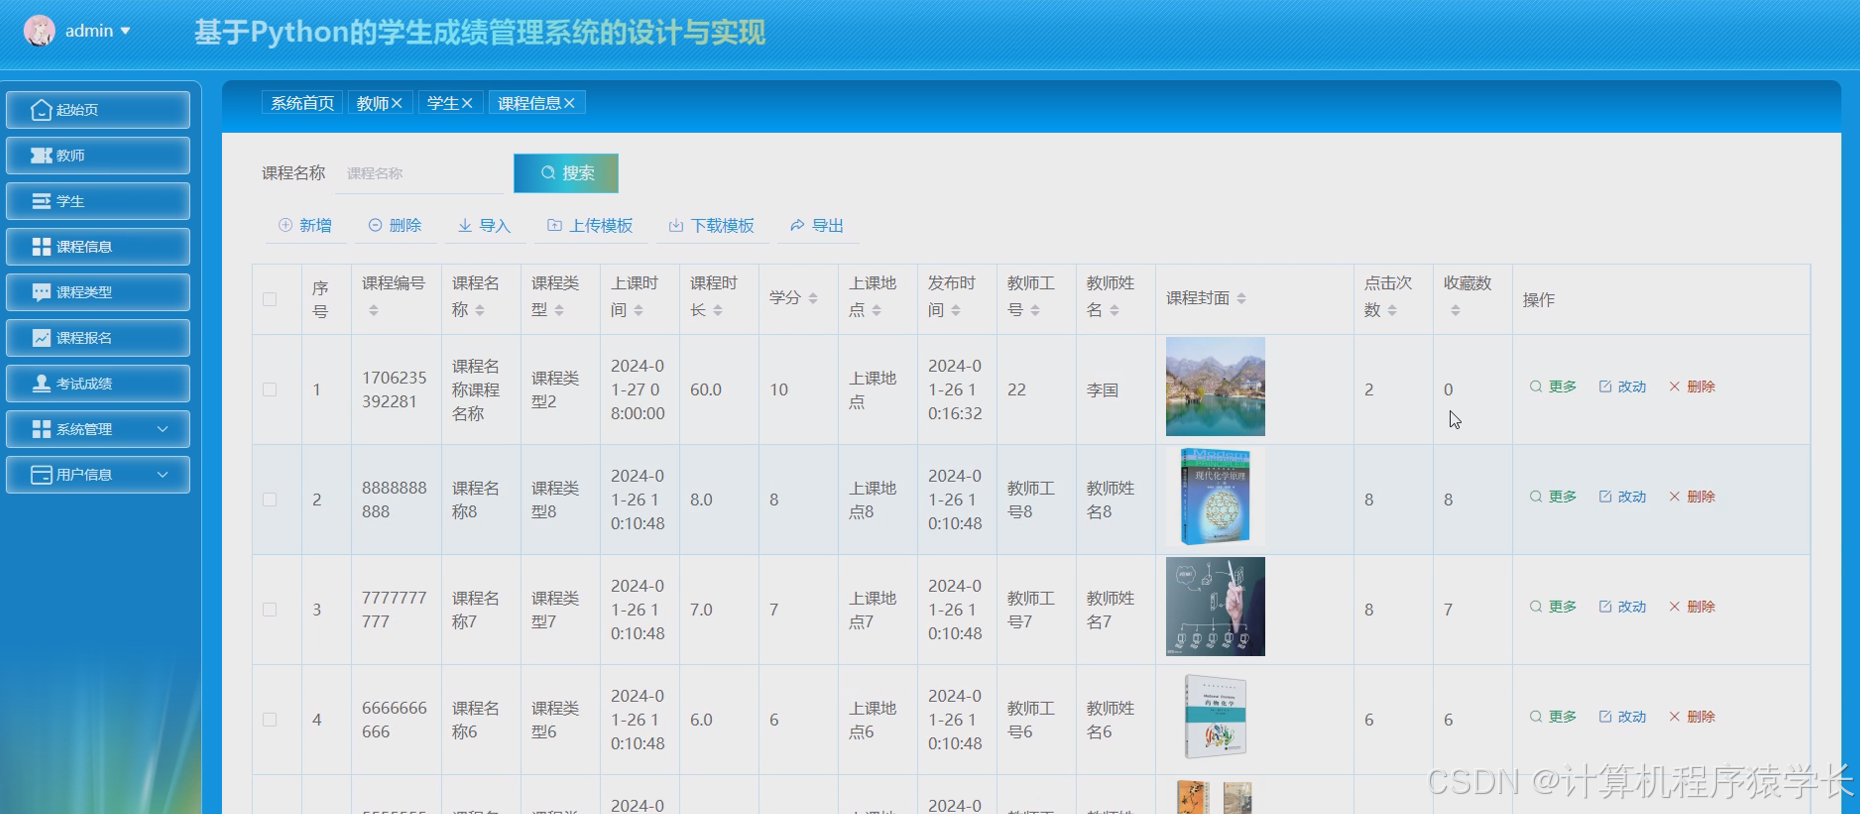Open the white book cover in row 4

pyautogui.click(x=1215, y=716)
